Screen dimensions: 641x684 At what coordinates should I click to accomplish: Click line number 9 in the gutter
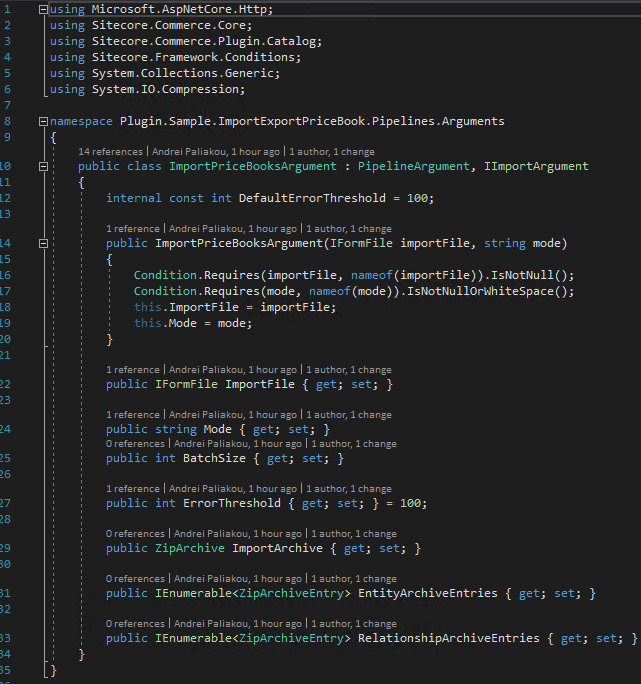[7, 137]
